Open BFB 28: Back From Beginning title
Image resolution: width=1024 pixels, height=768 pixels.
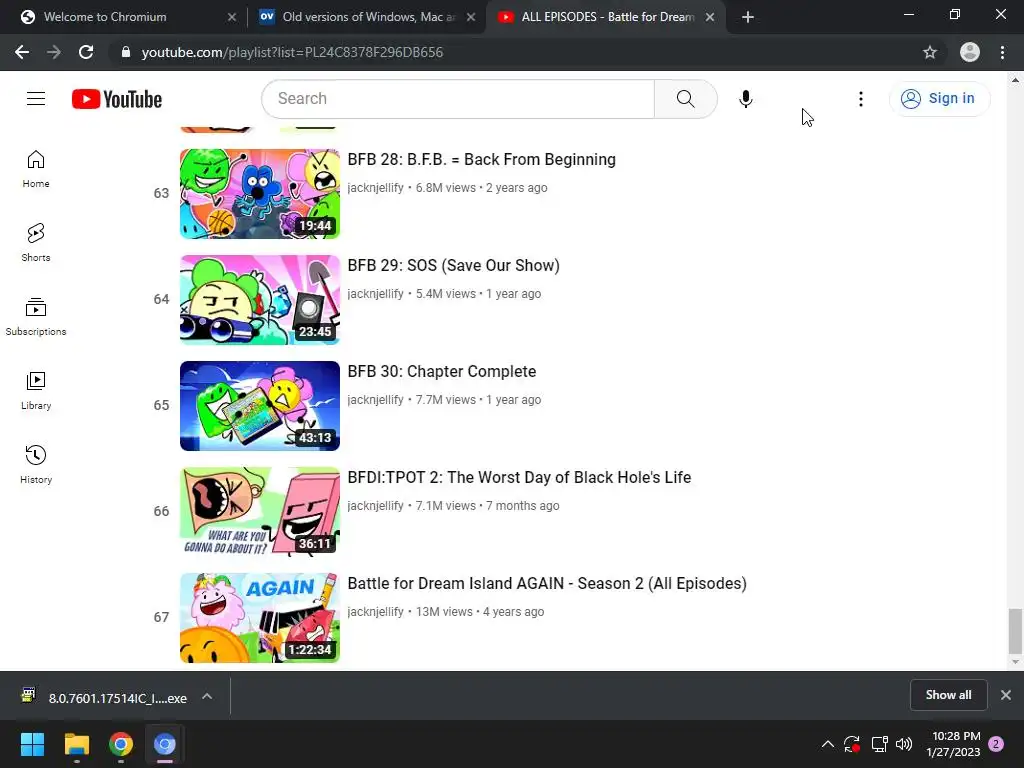click(481, 159)
